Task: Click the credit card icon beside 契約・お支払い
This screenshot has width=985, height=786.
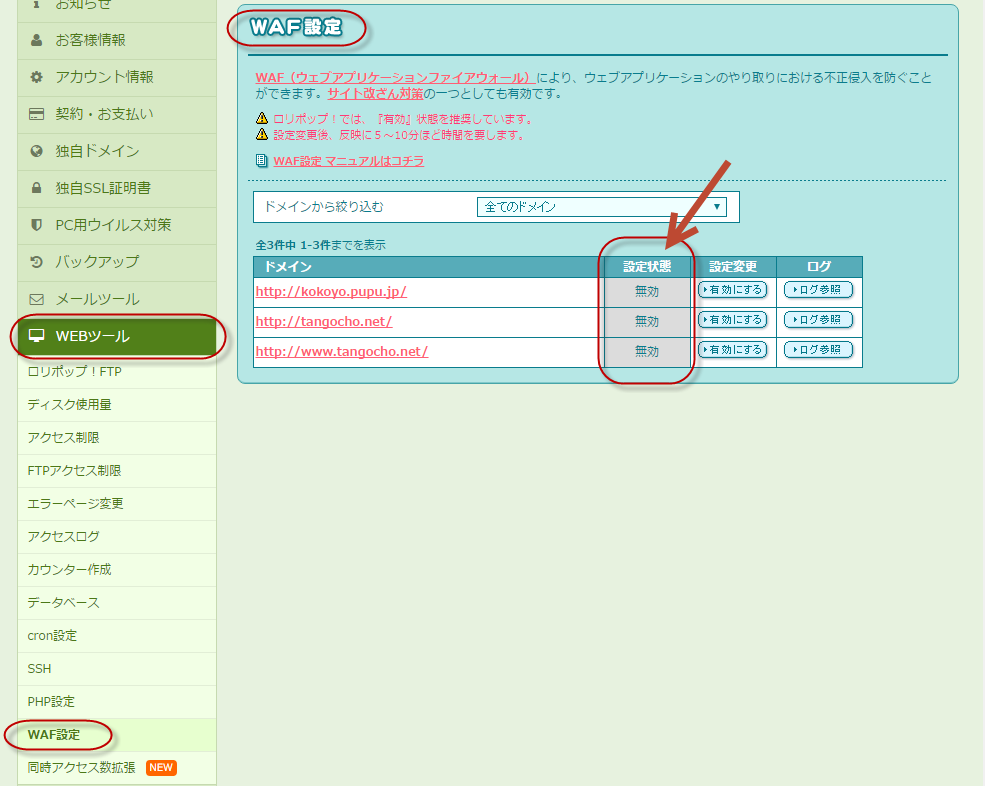Action: pos(37,115)
